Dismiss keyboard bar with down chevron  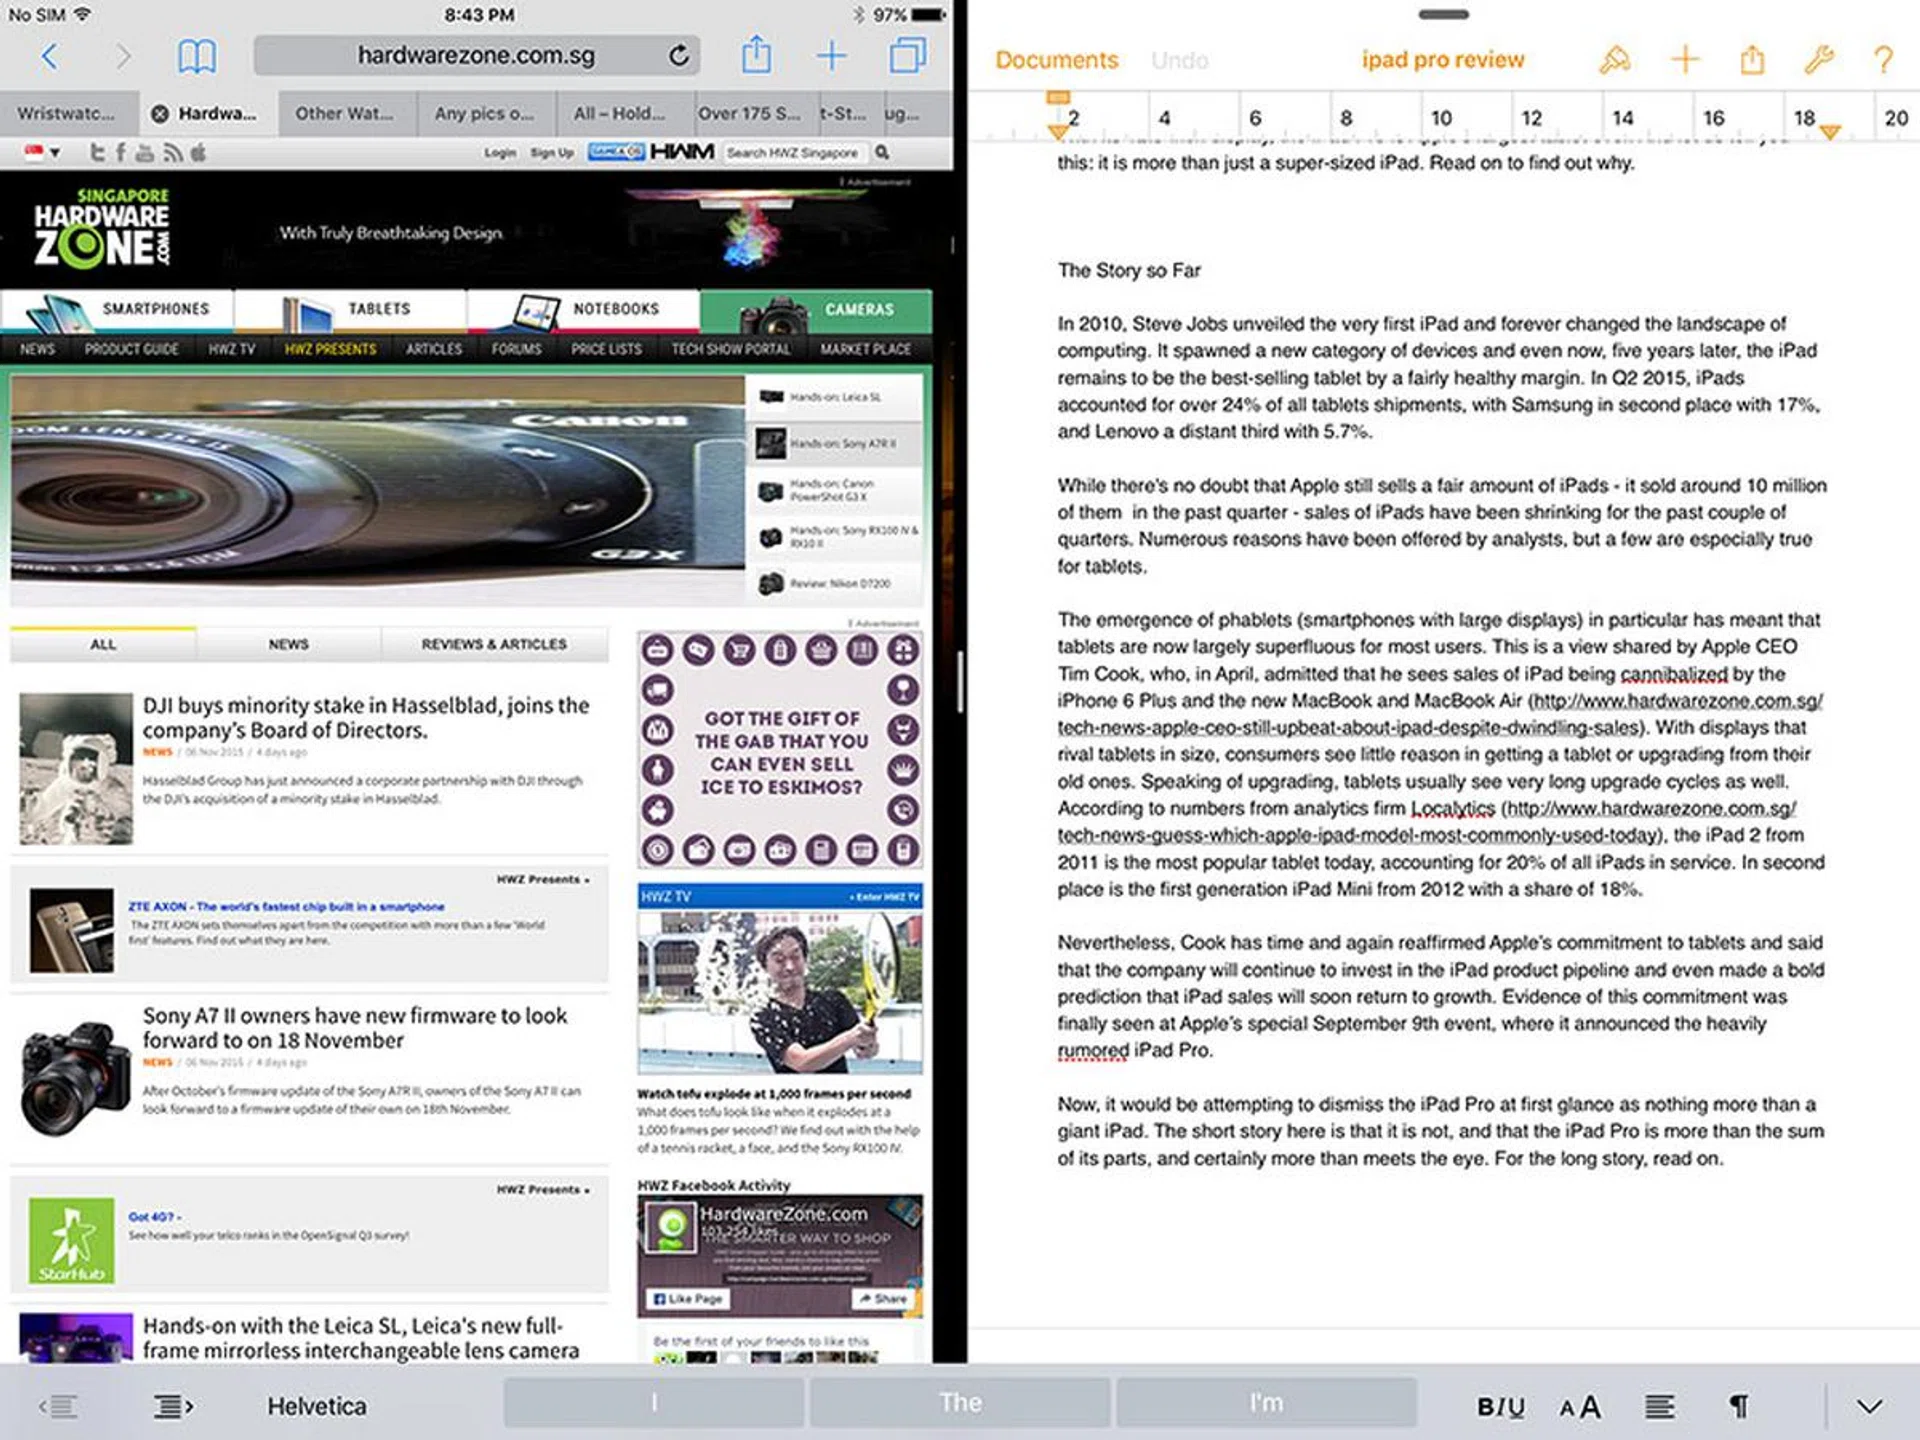click(1869, 1406)
